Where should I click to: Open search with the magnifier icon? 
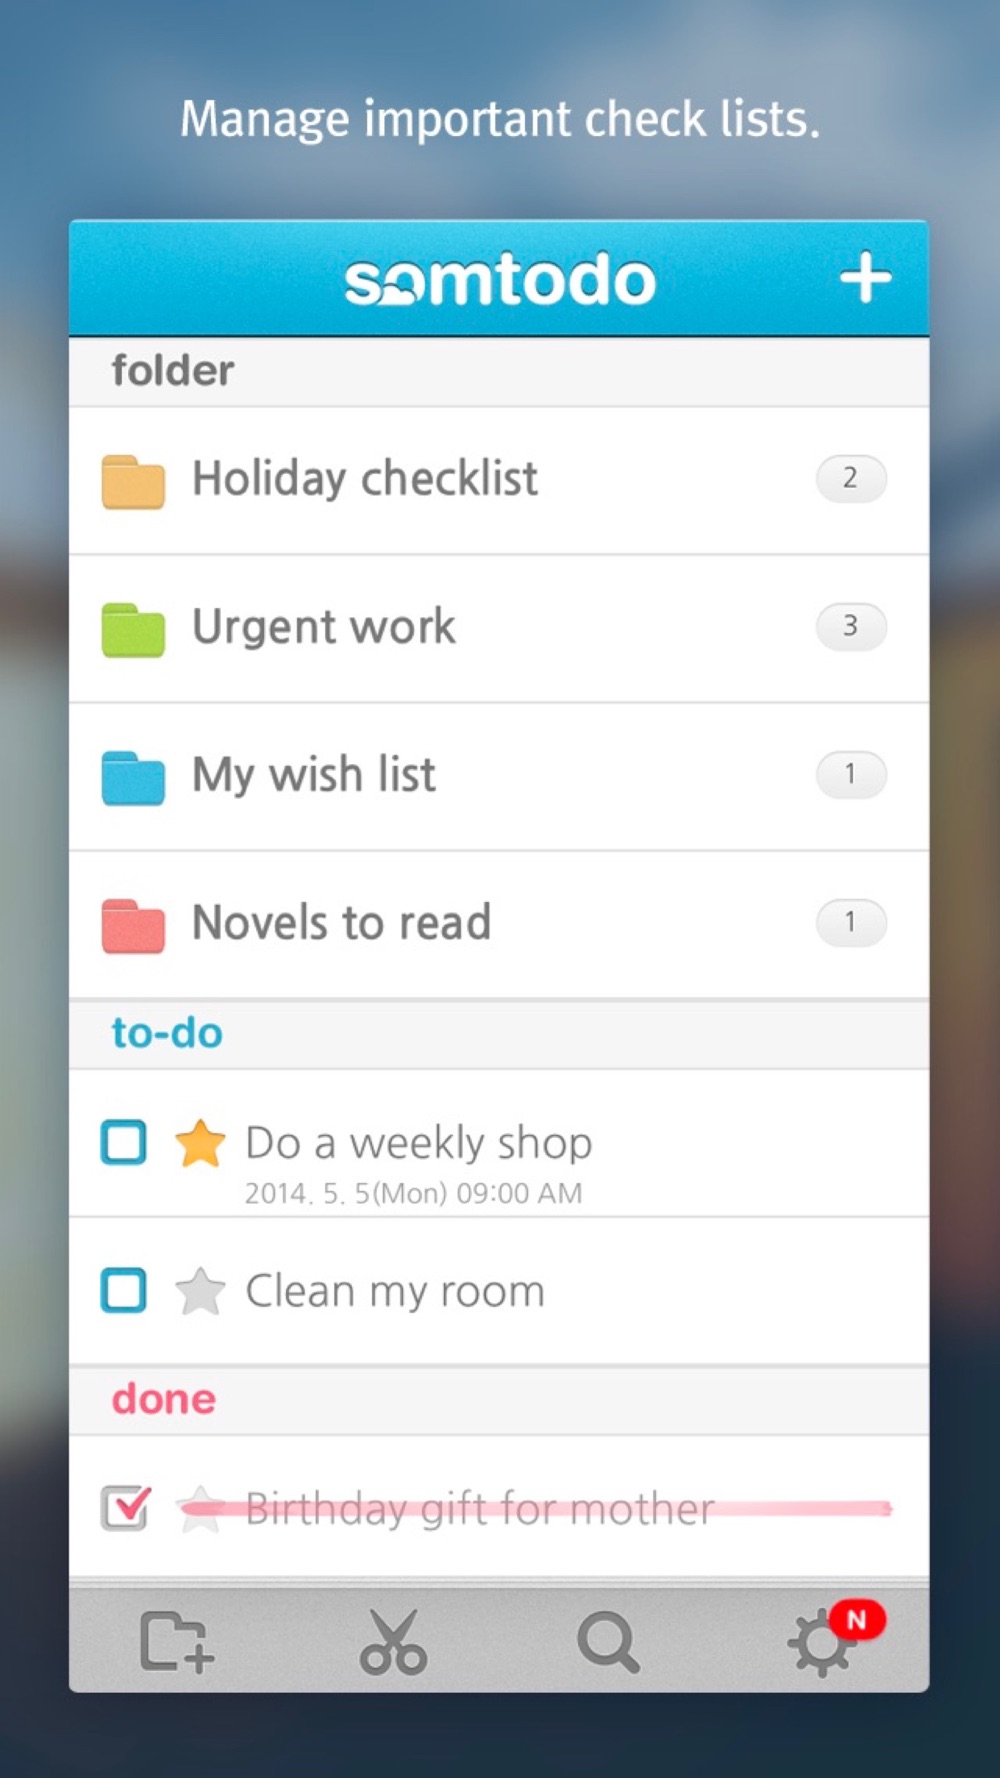[608, 1641]
